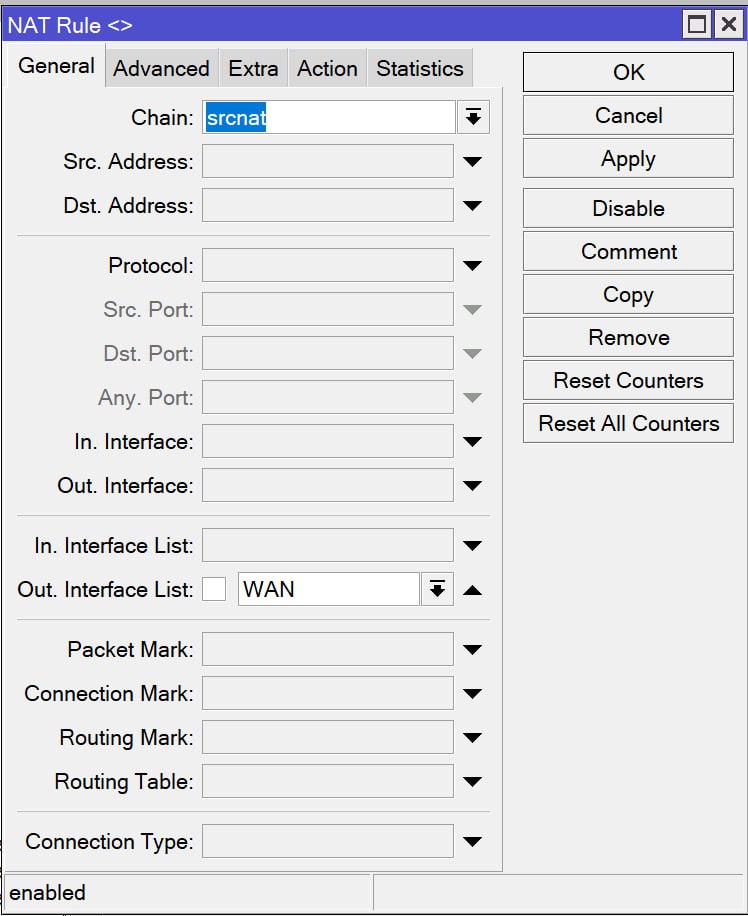
Task: Expand the Src. Address field arrow
Action: click(x=472, y=162)
